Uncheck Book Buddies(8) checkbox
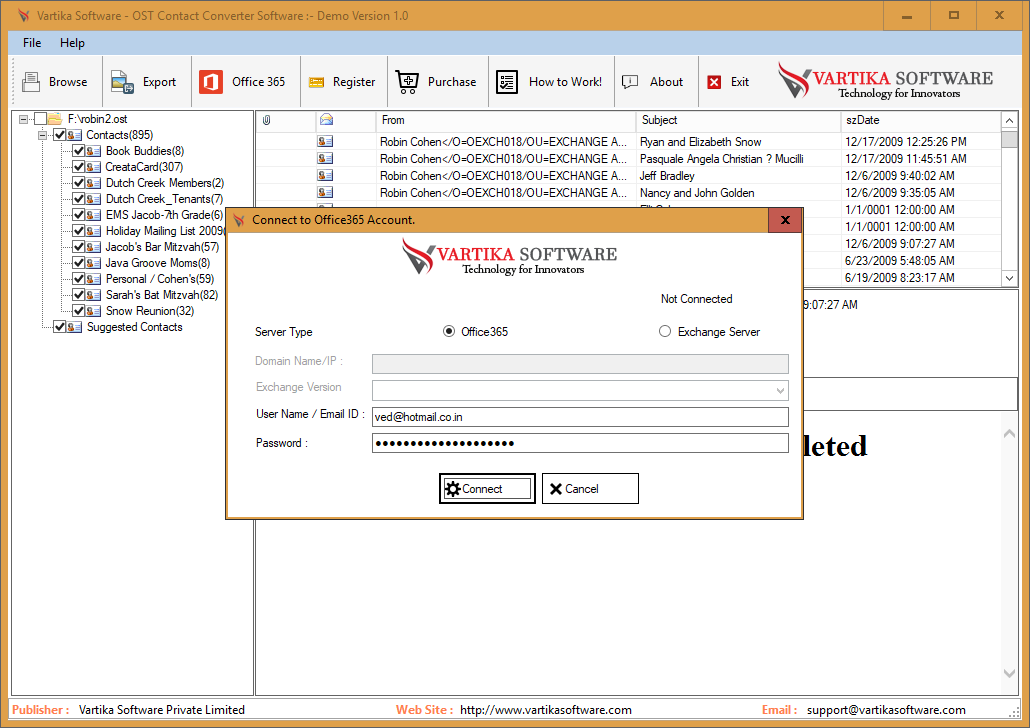Screen dimensions: 1030x728 (x=78, y=151)
